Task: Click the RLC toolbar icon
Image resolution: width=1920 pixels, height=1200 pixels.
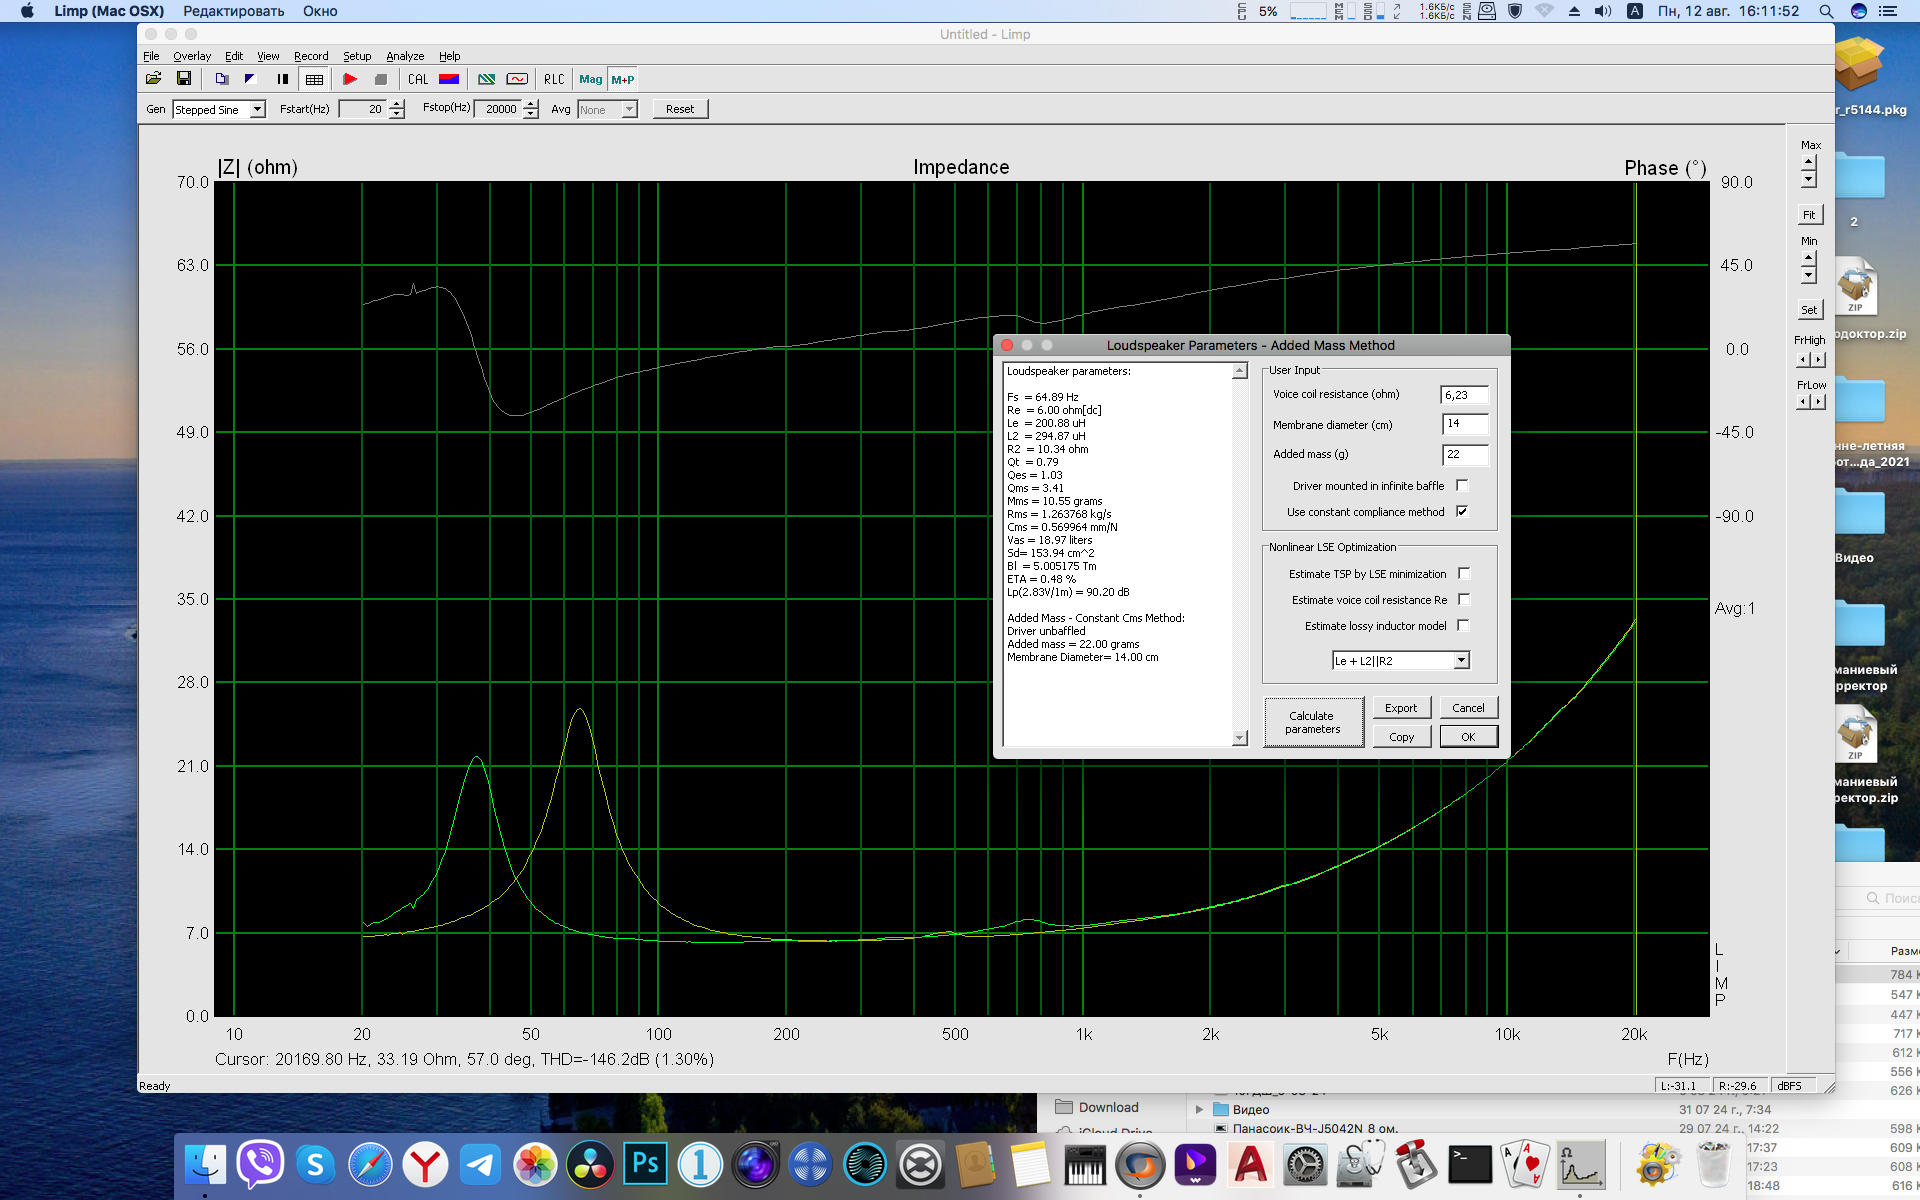Action: (x=554, y=79)
